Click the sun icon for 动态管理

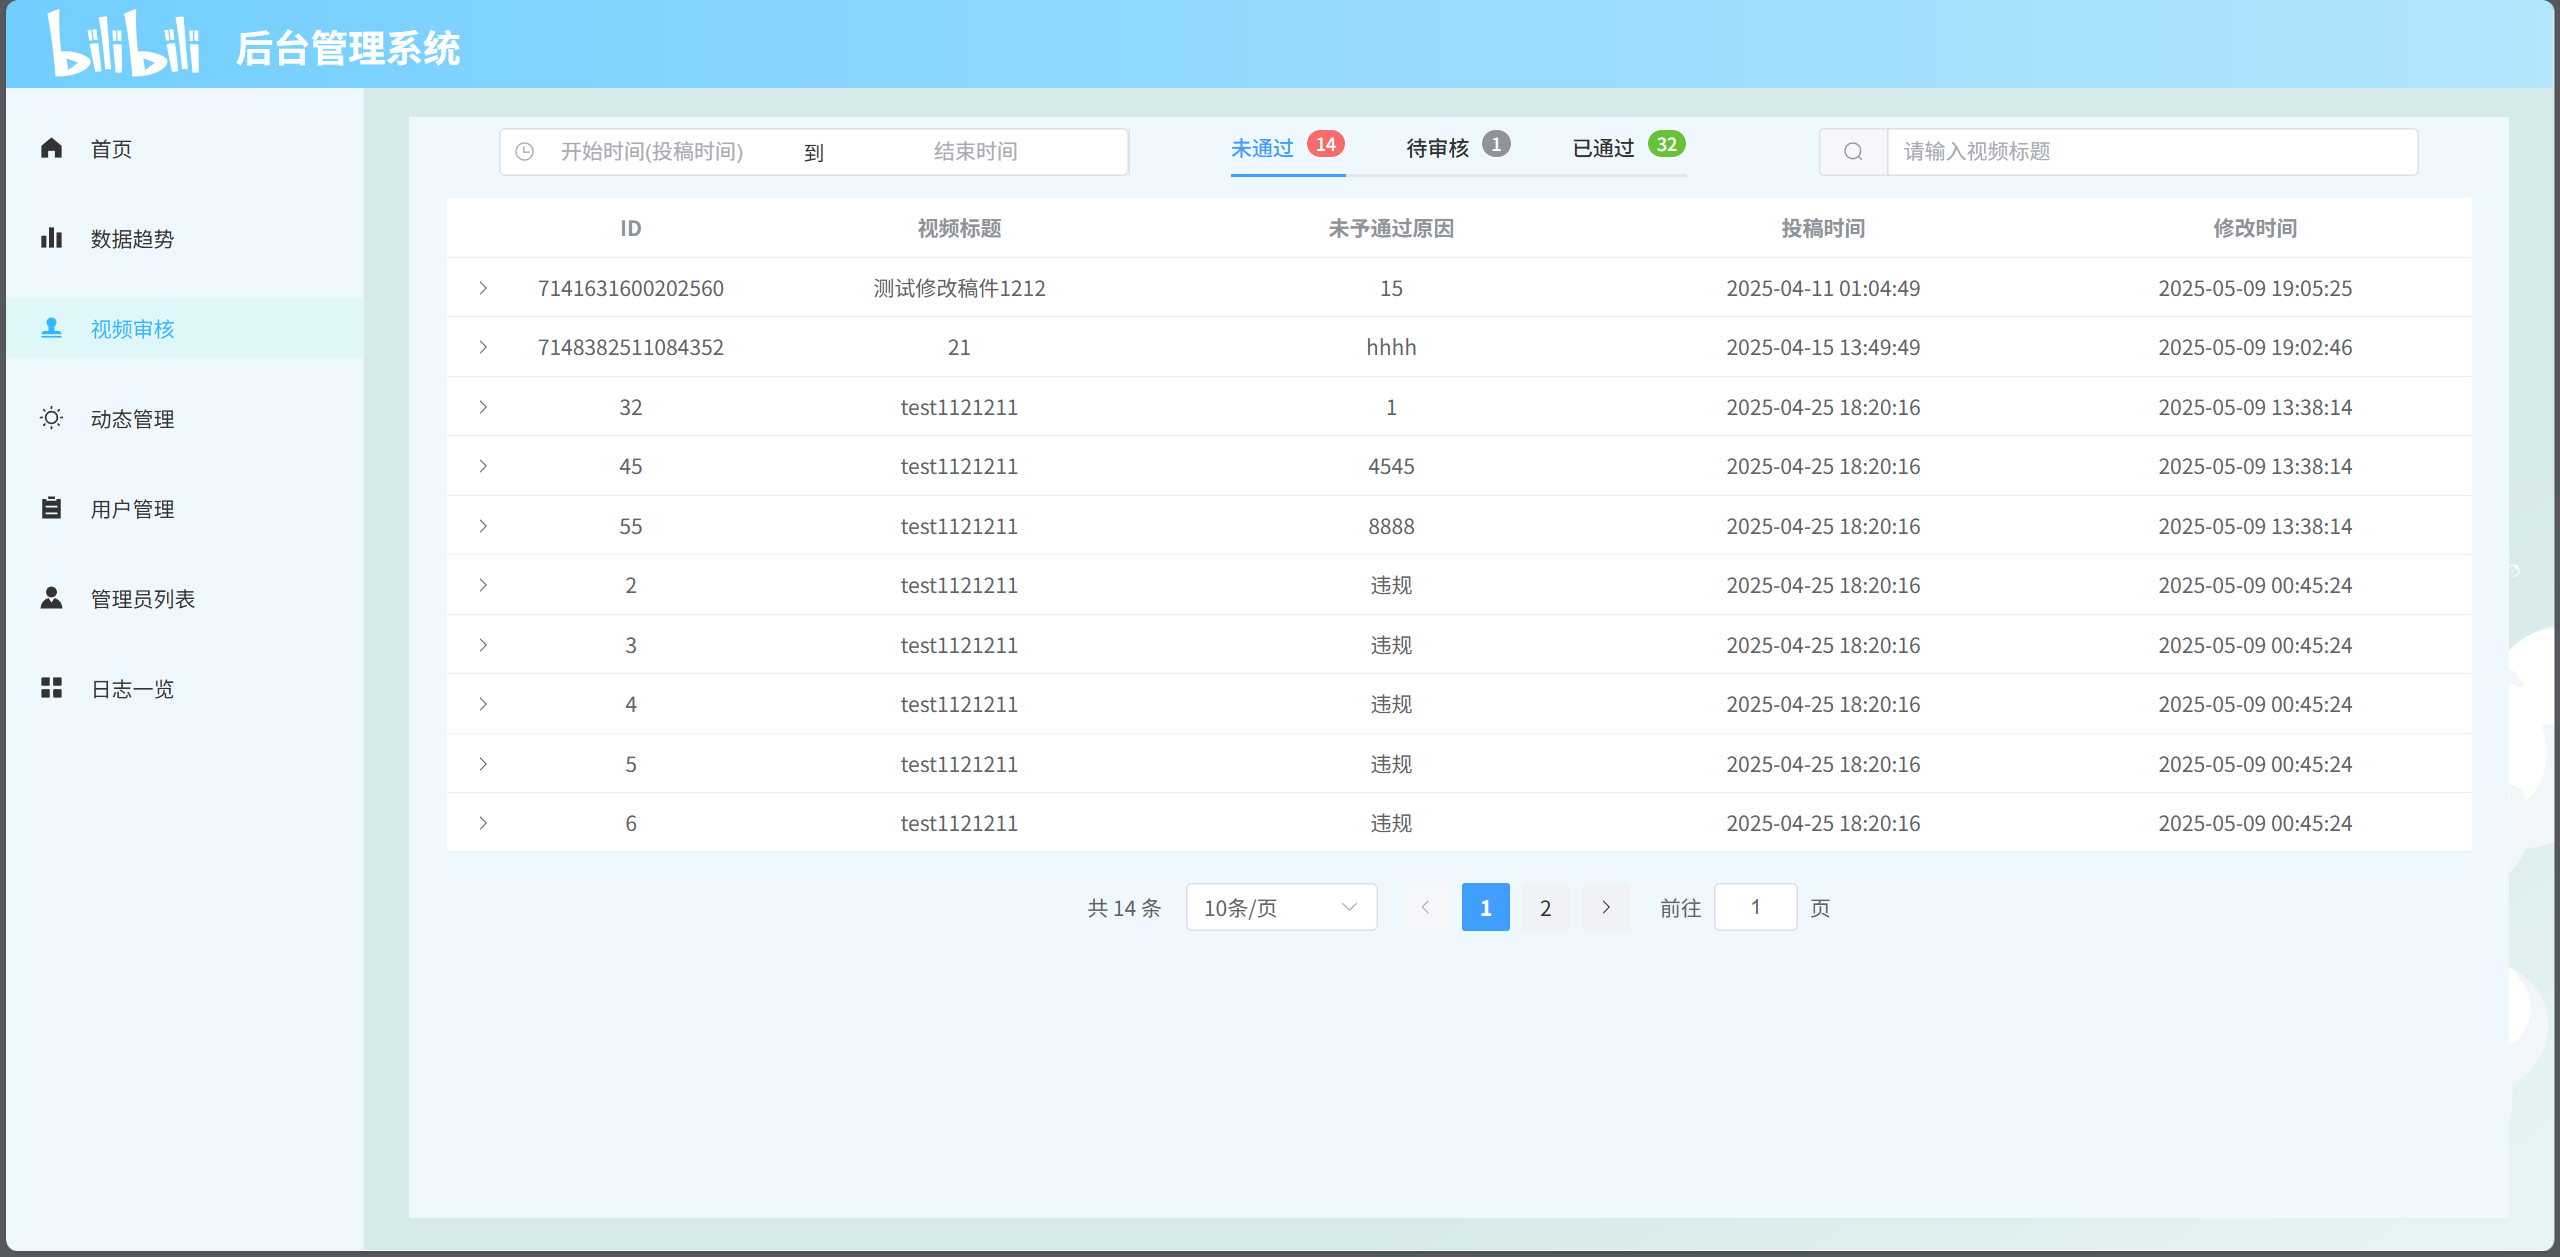click(x=52, y=418)
